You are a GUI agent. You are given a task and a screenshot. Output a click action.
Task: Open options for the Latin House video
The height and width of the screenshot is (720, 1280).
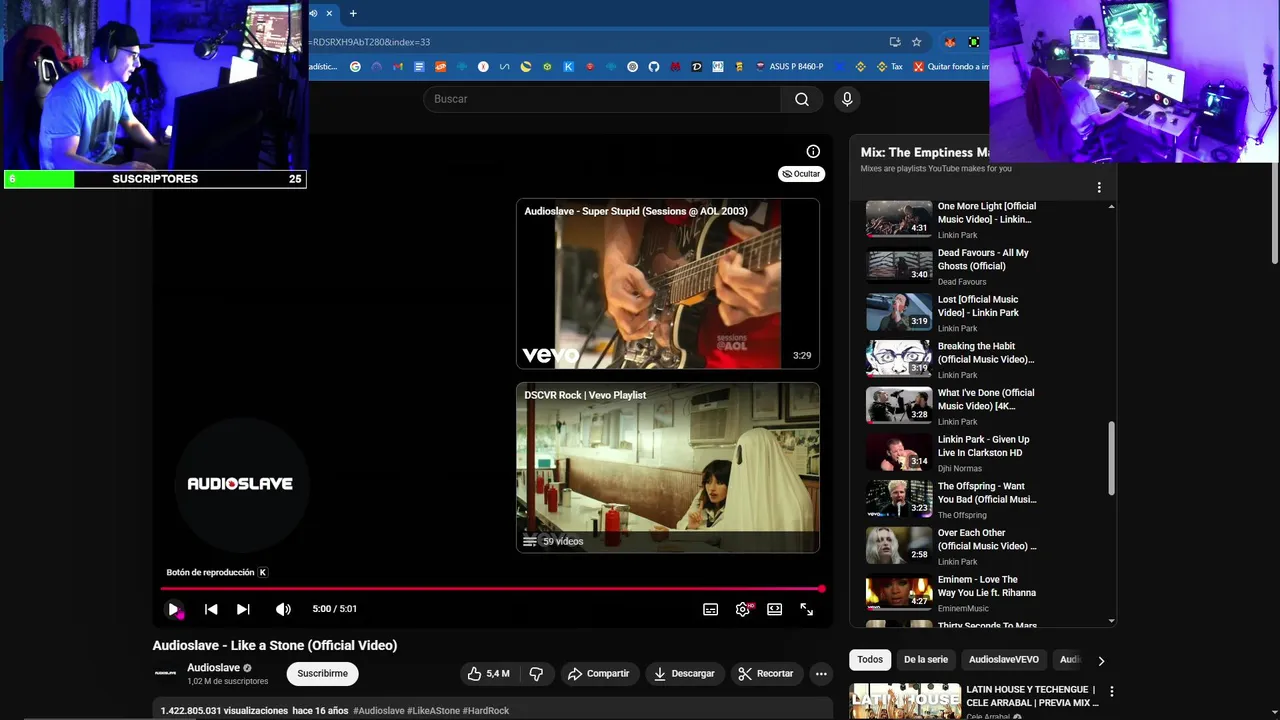coord(1111,691)
